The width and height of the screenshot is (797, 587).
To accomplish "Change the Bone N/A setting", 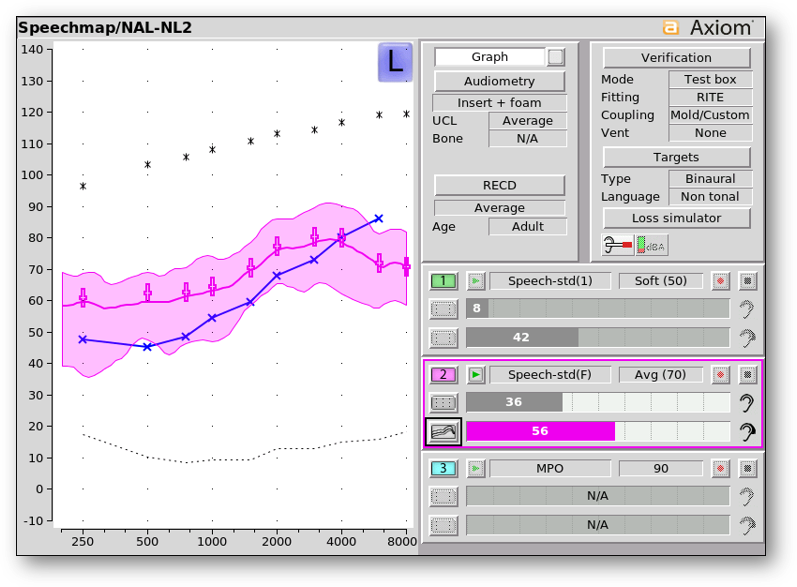I will [x=528, y=139].
